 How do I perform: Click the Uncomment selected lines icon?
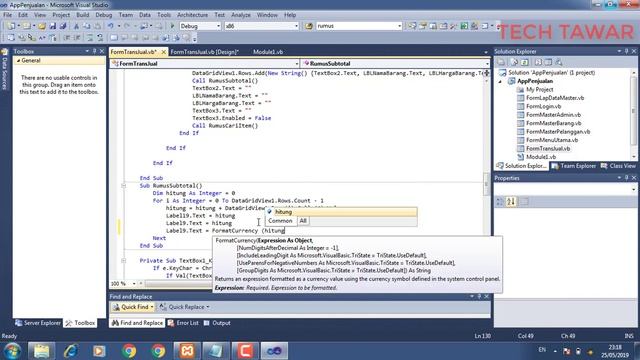pos(100,38)
